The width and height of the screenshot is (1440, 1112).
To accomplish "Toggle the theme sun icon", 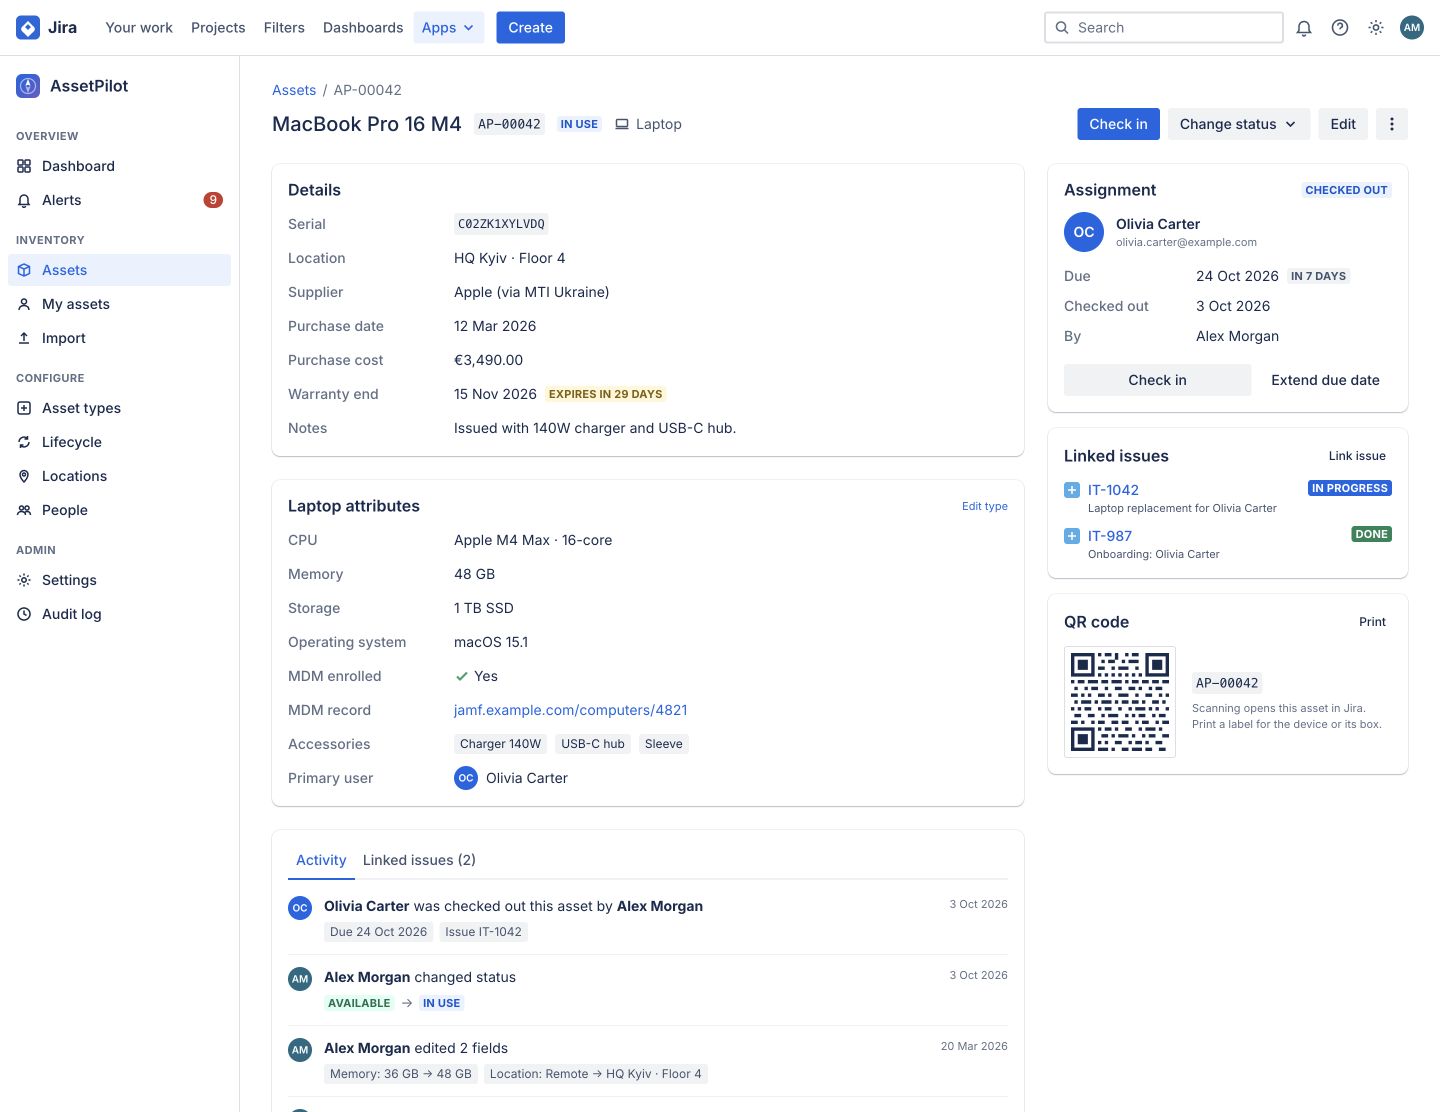I will [x=1376, y=28].
